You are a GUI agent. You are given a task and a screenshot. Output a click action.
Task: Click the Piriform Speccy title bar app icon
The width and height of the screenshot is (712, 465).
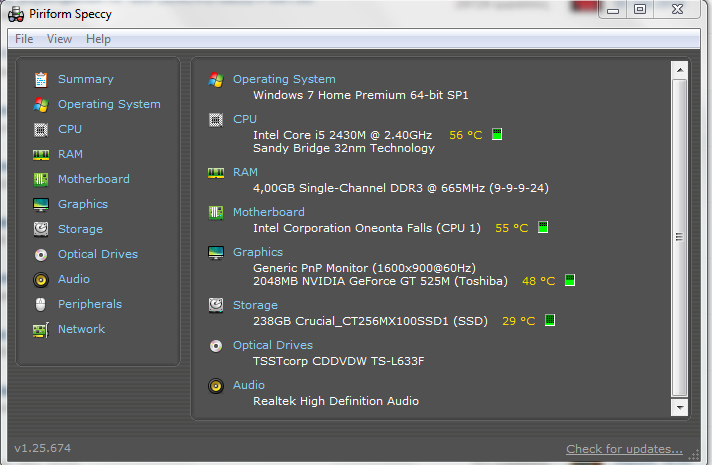click(x=16, y=14)
